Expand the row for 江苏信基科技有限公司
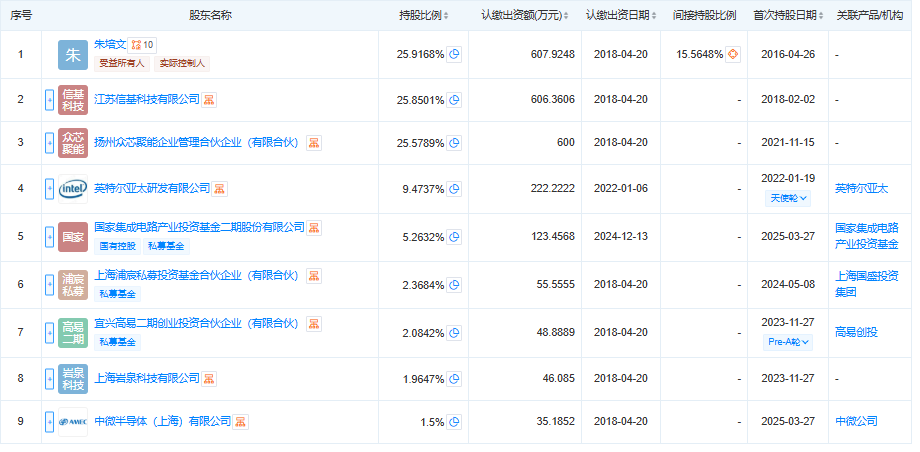Image resolution: width=920 pixels, height=452 pixels. pyautogui.click(x=49, y=100)
